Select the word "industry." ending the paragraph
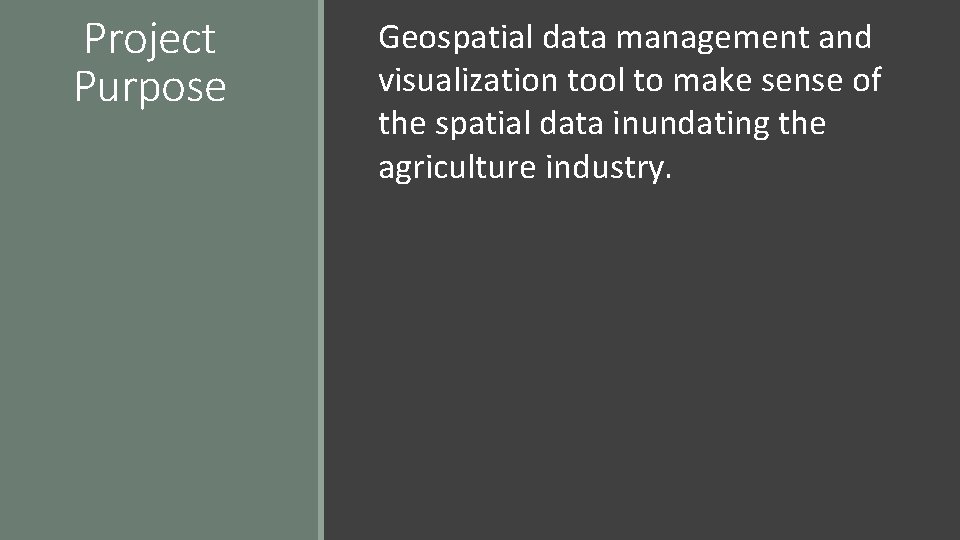960x540 pixels. tap(609, 167)
